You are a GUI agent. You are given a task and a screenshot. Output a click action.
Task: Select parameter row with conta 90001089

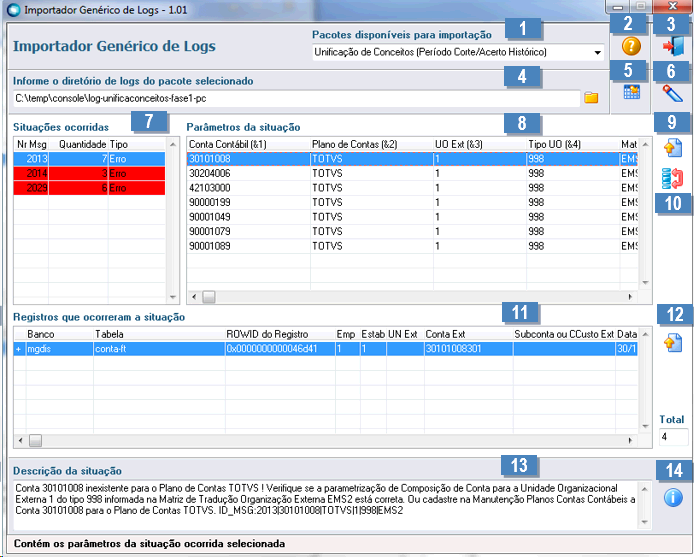(412, 246)
